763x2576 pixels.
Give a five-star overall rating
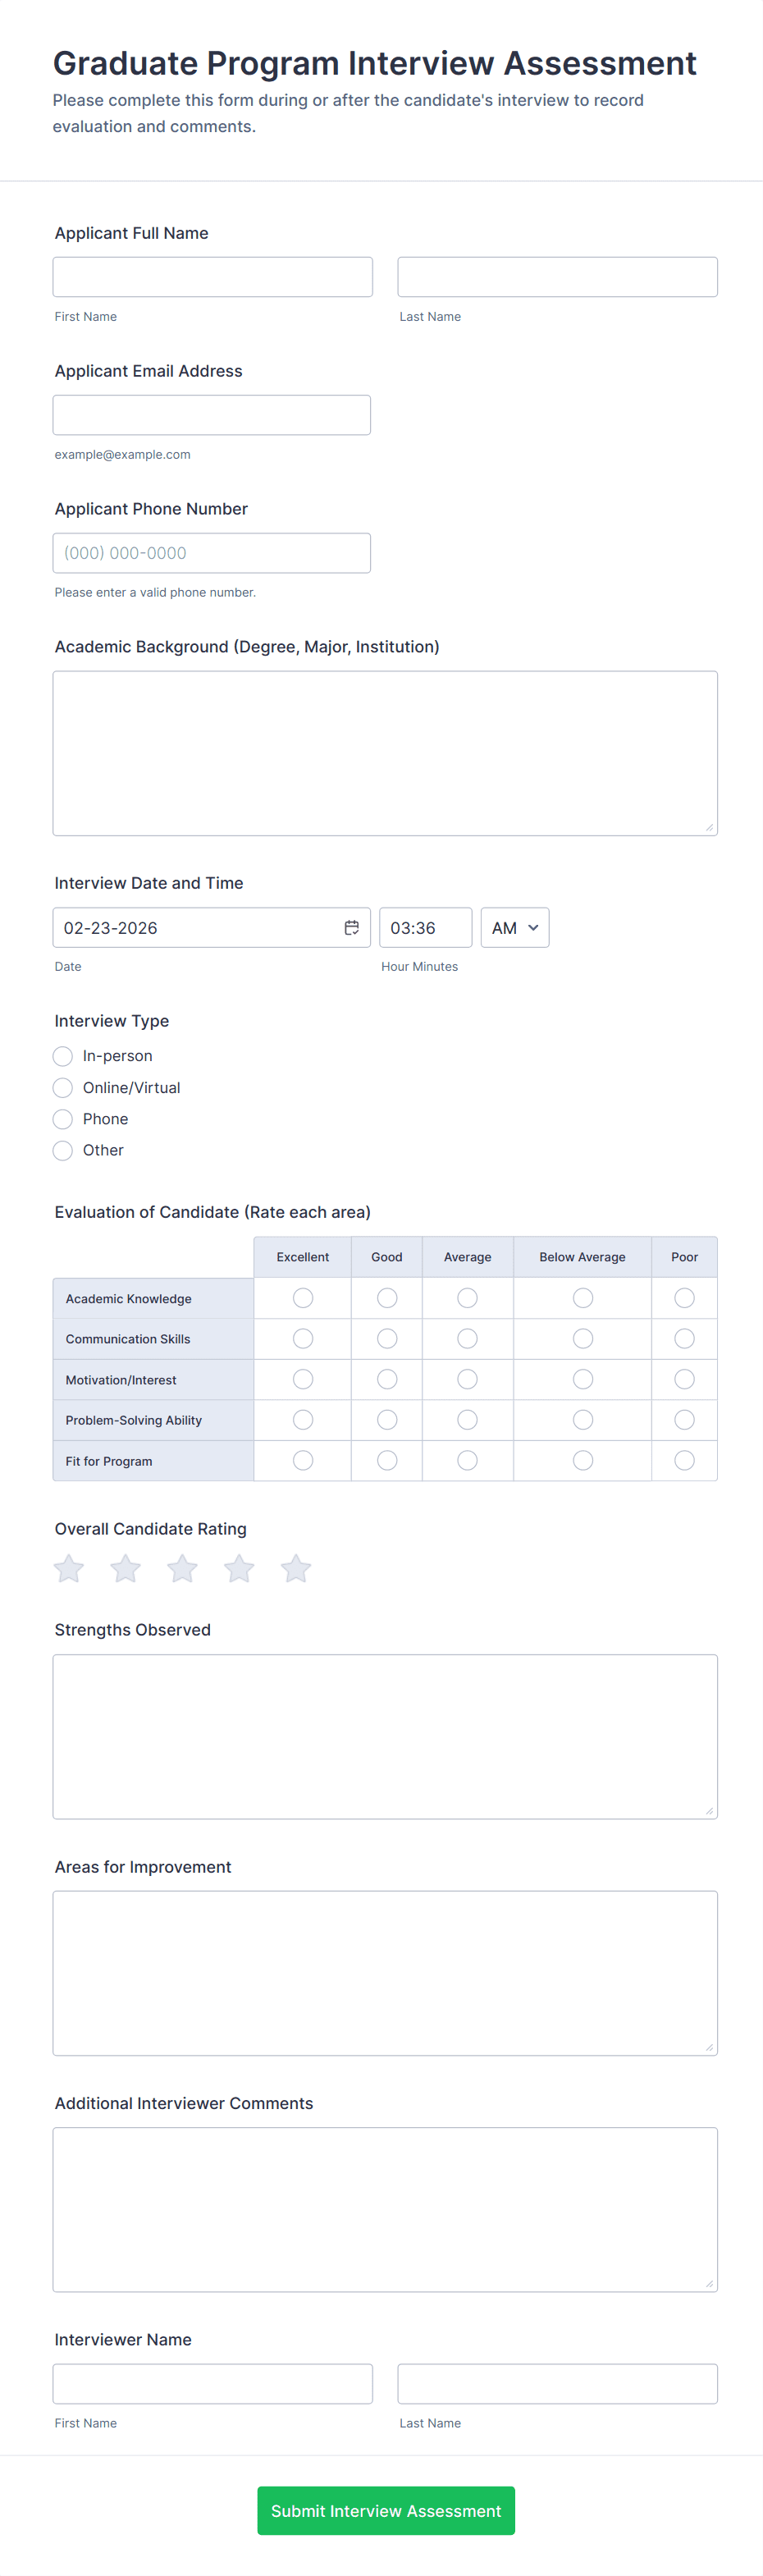296,1568
